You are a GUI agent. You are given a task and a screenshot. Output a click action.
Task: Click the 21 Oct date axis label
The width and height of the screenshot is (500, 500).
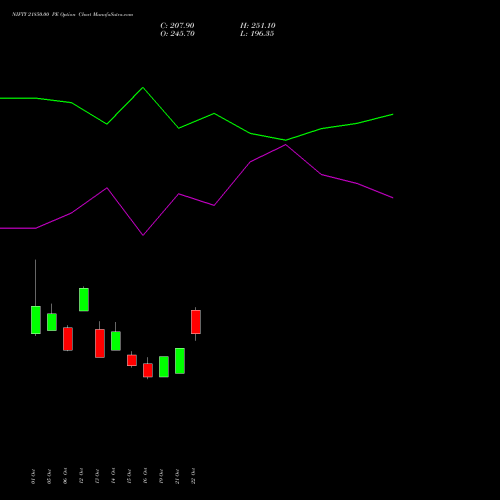[x=177, y=476]
